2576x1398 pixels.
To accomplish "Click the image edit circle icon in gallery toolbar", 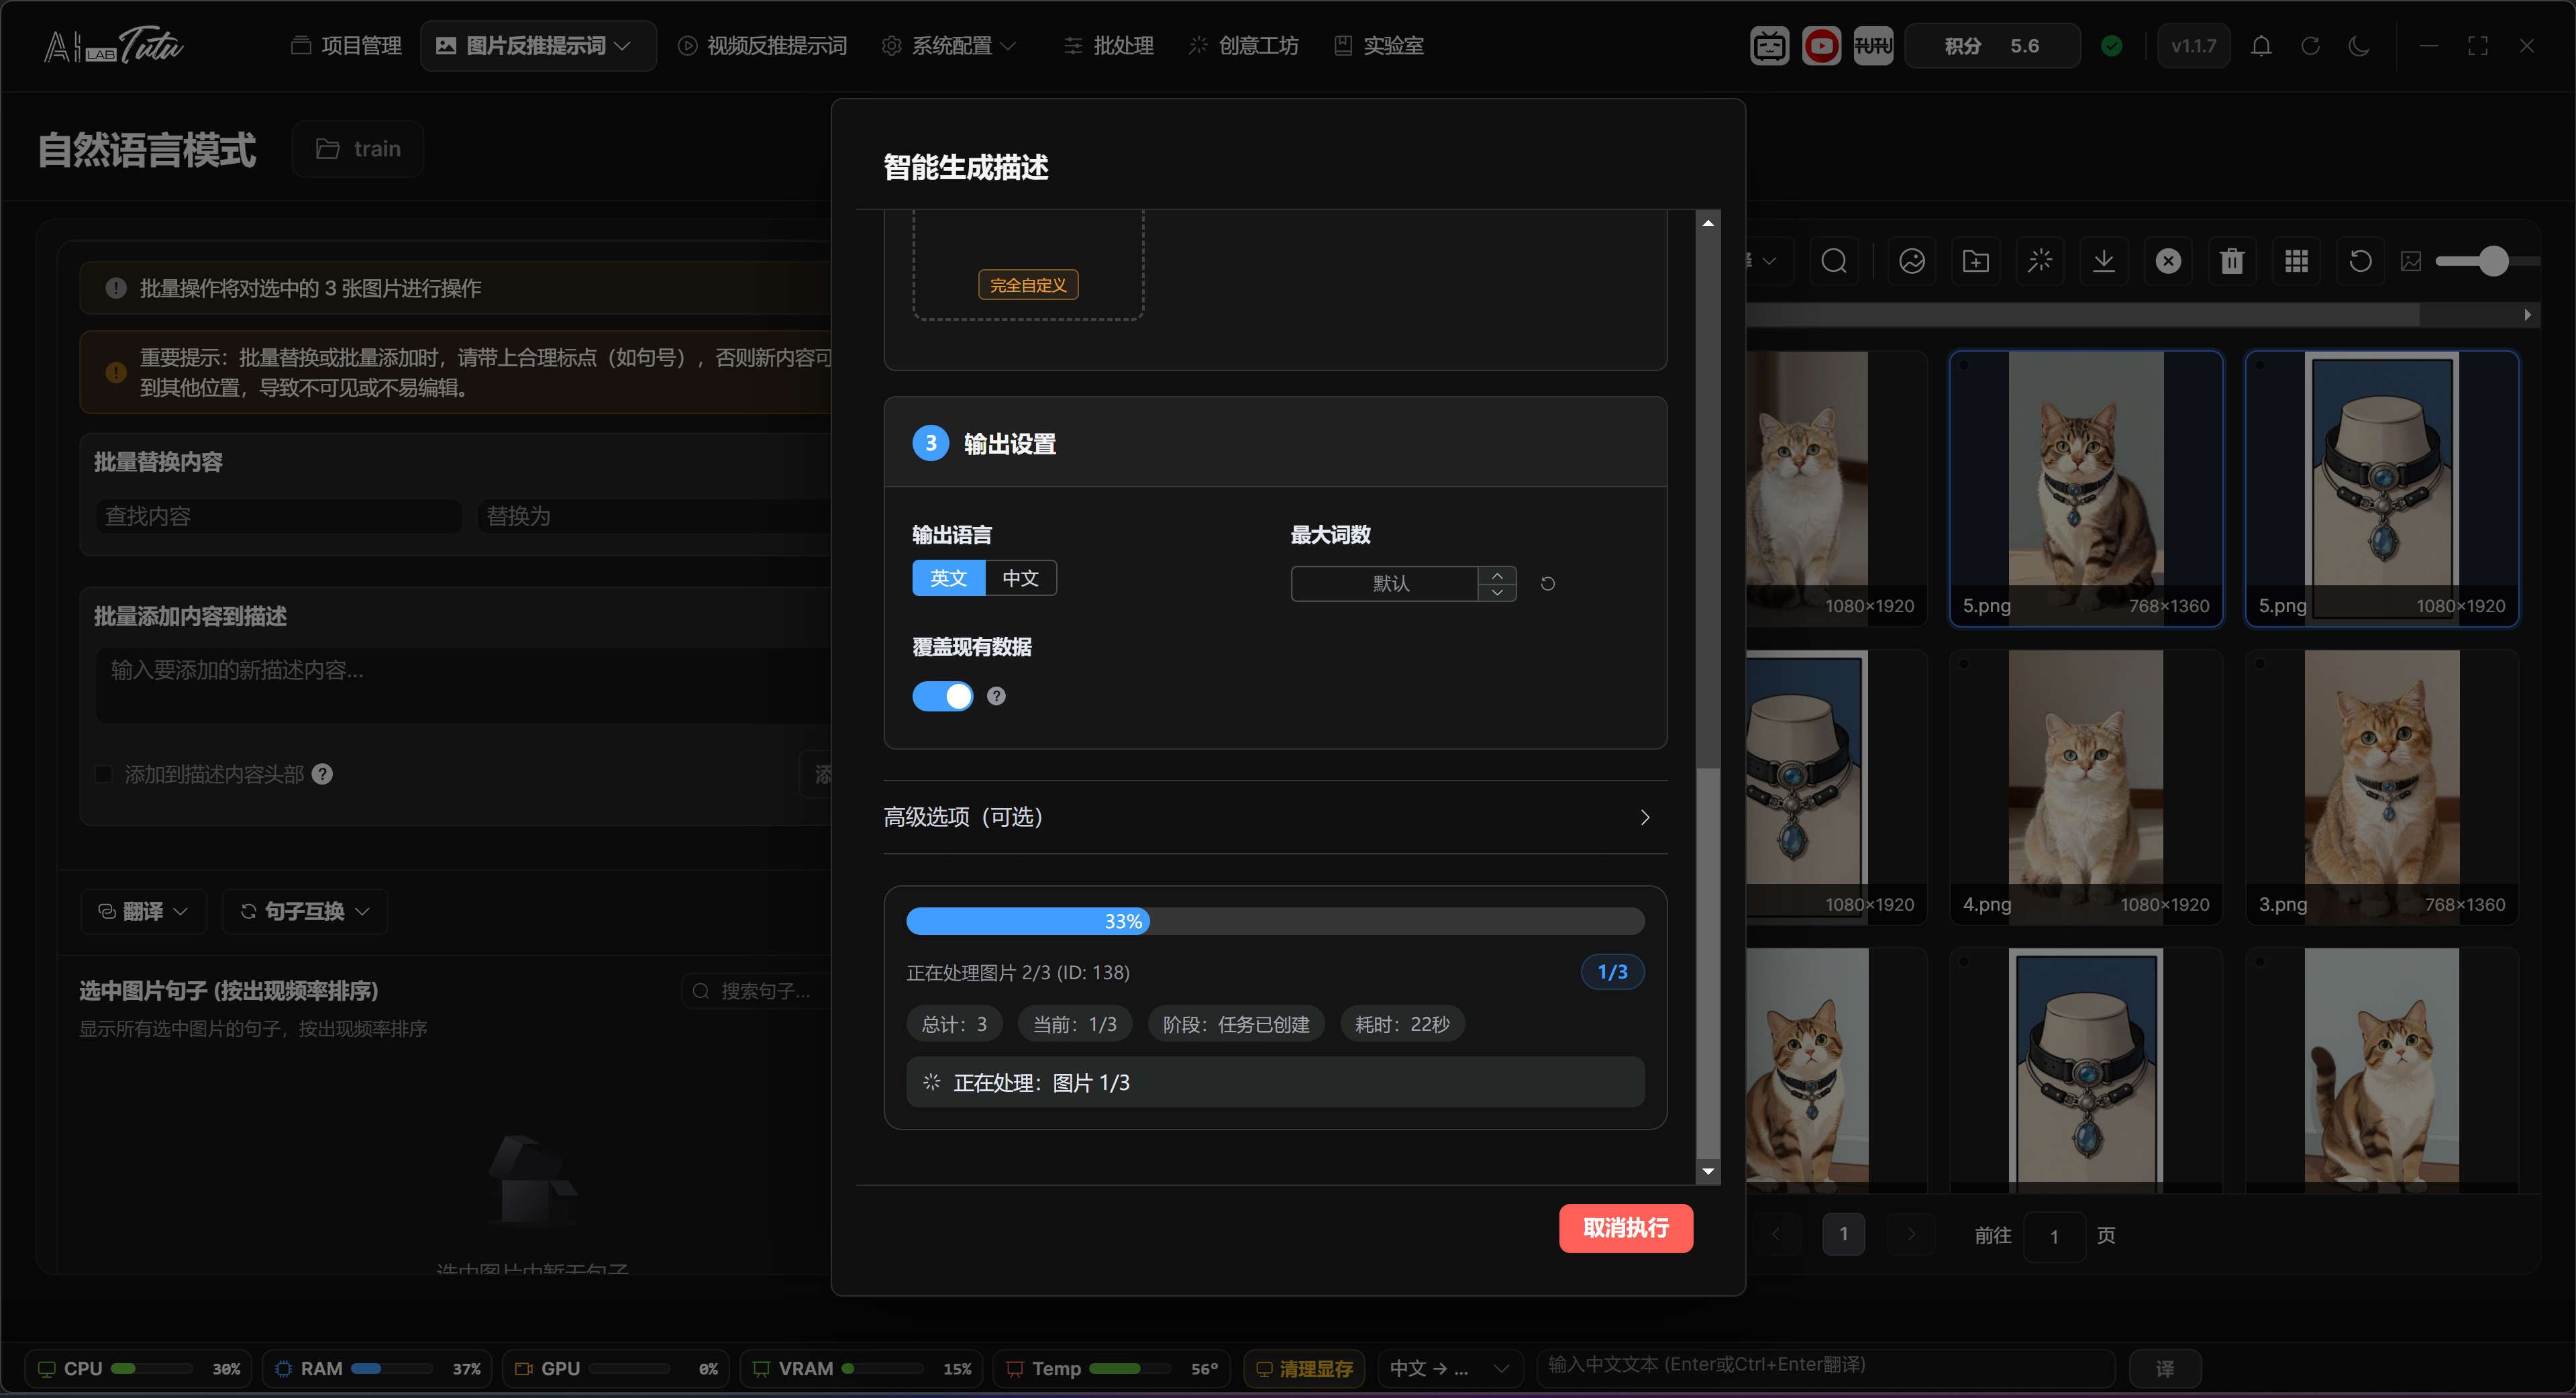I will tap(1912, 261).
